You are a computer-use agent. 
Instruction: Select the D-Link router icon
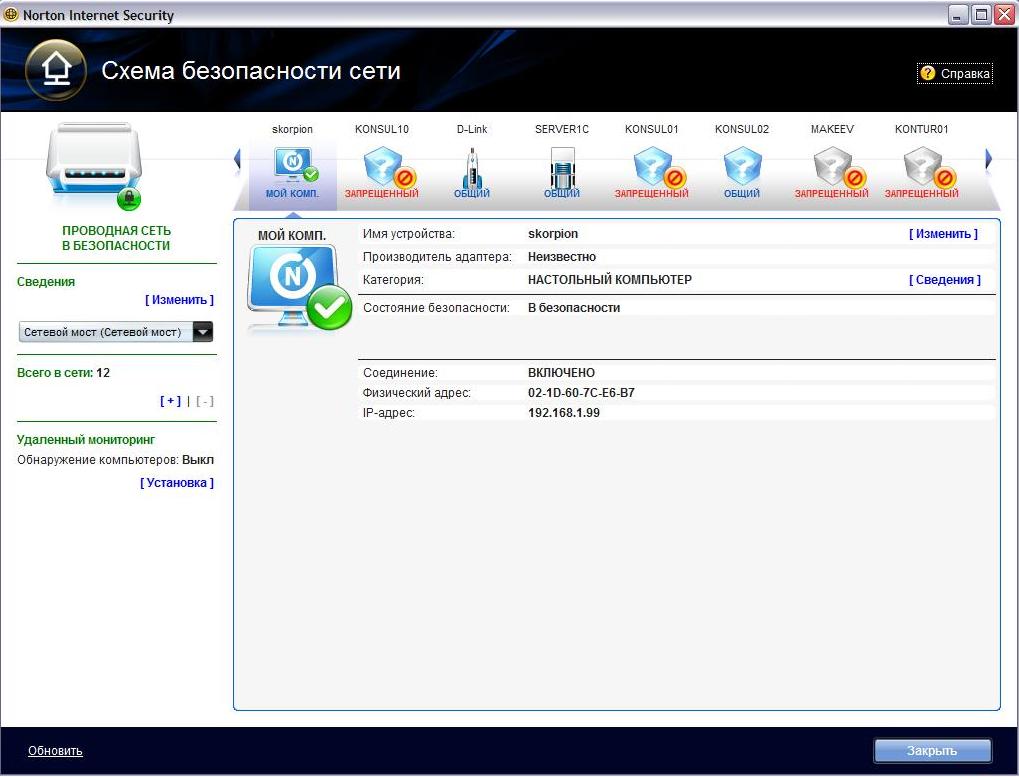pos(472,168)
